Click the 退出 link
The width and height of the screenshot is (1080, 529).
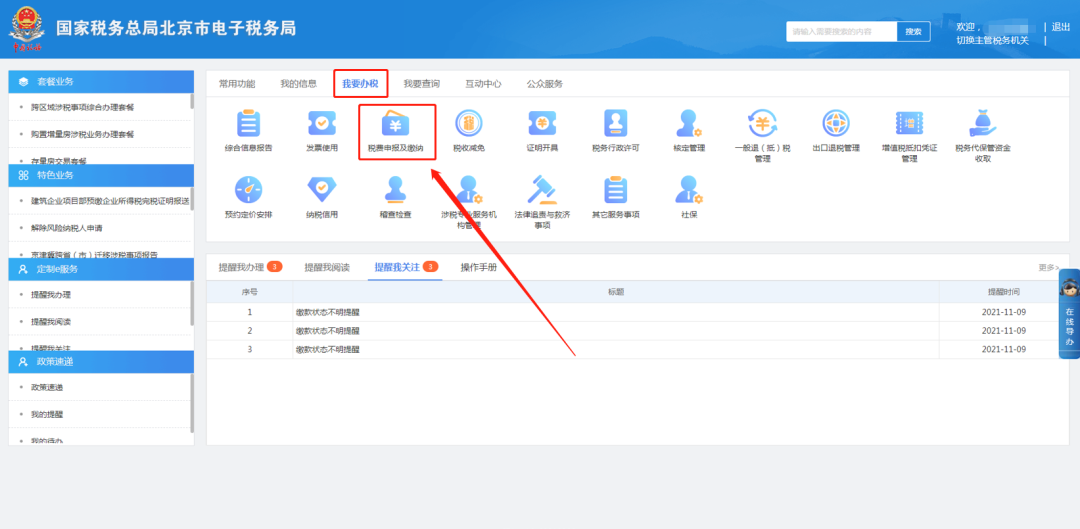click(1060, 27)
